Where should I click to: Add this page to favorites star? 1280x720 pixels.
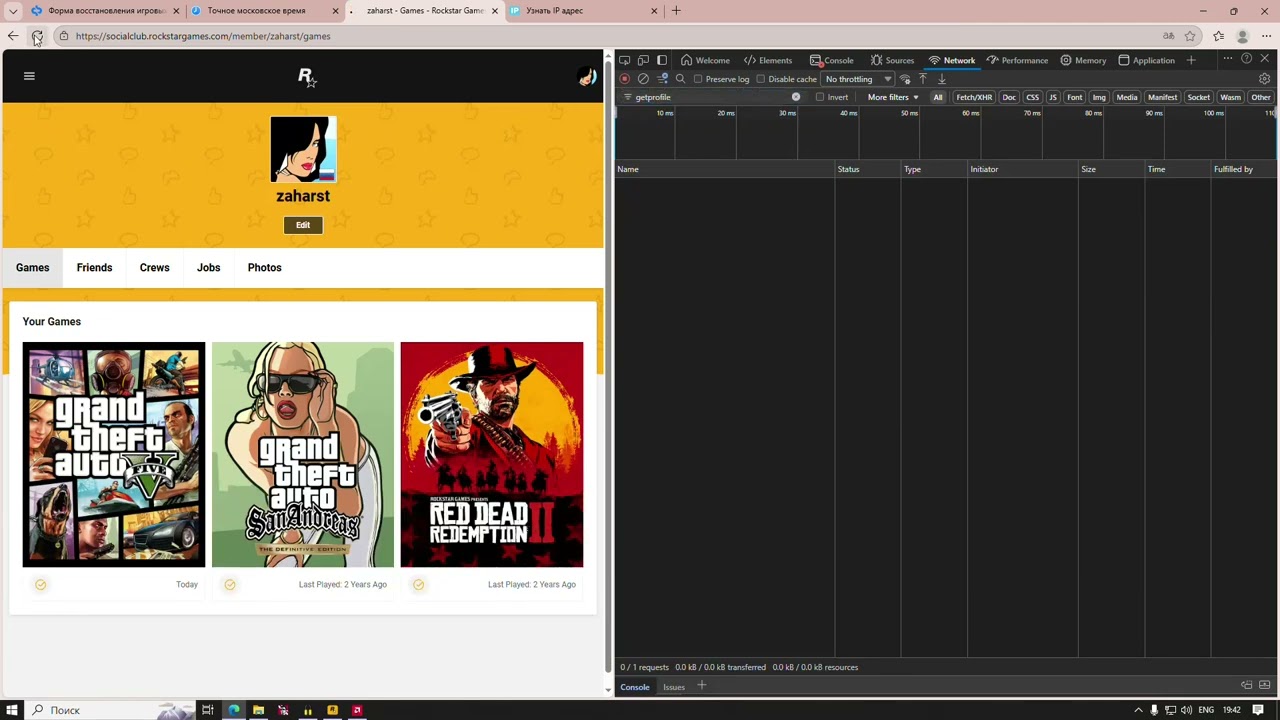(1190, 36)
